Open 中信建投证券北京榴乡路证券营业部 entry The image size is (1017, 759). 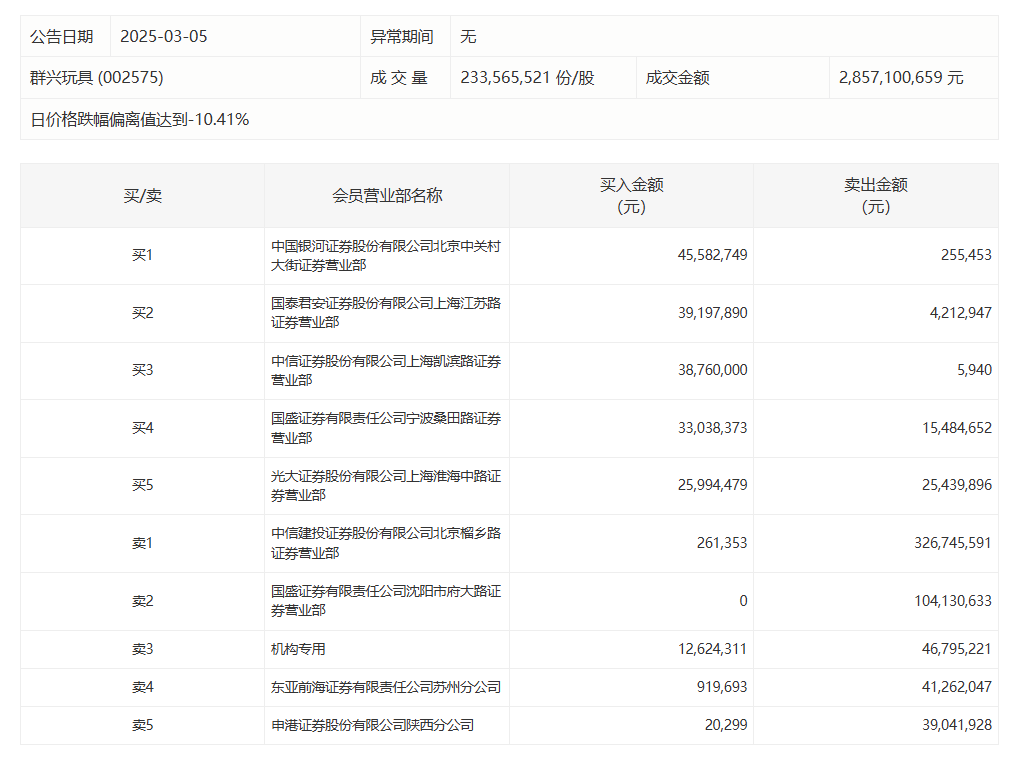(x=385, y=543)
